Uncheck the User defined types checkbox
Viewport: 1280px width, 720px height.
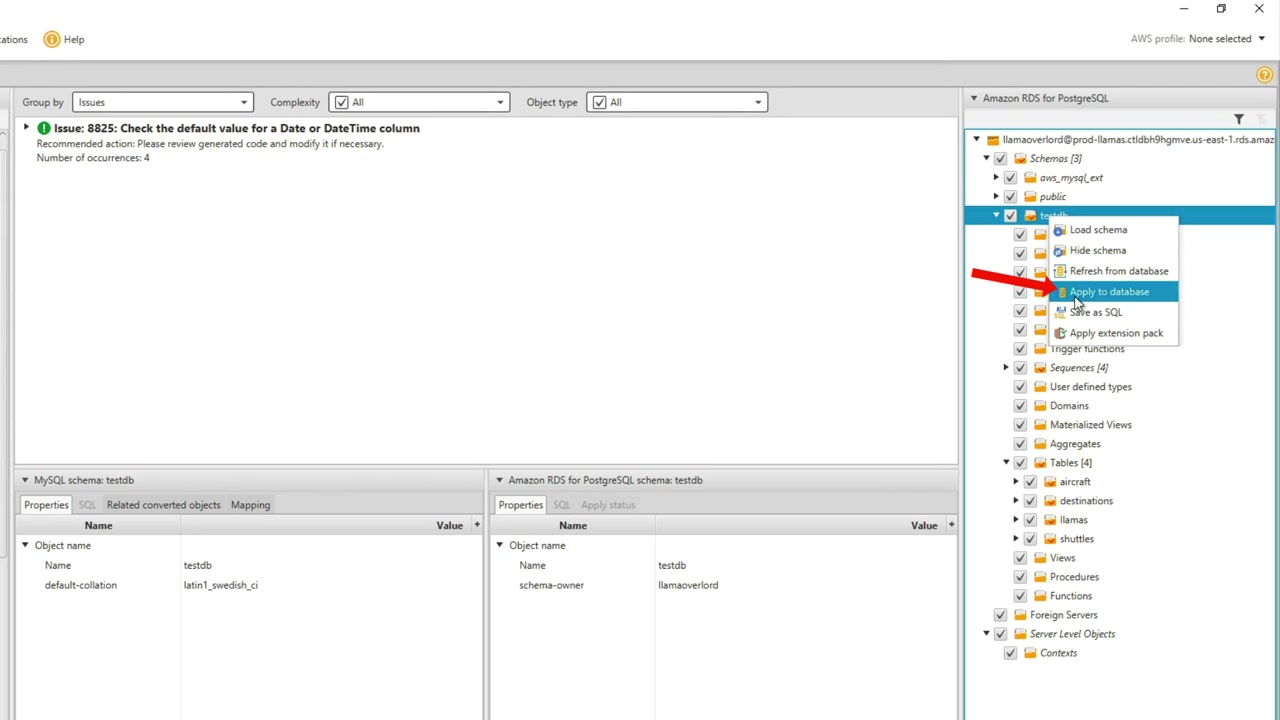tap(1021, 387)
